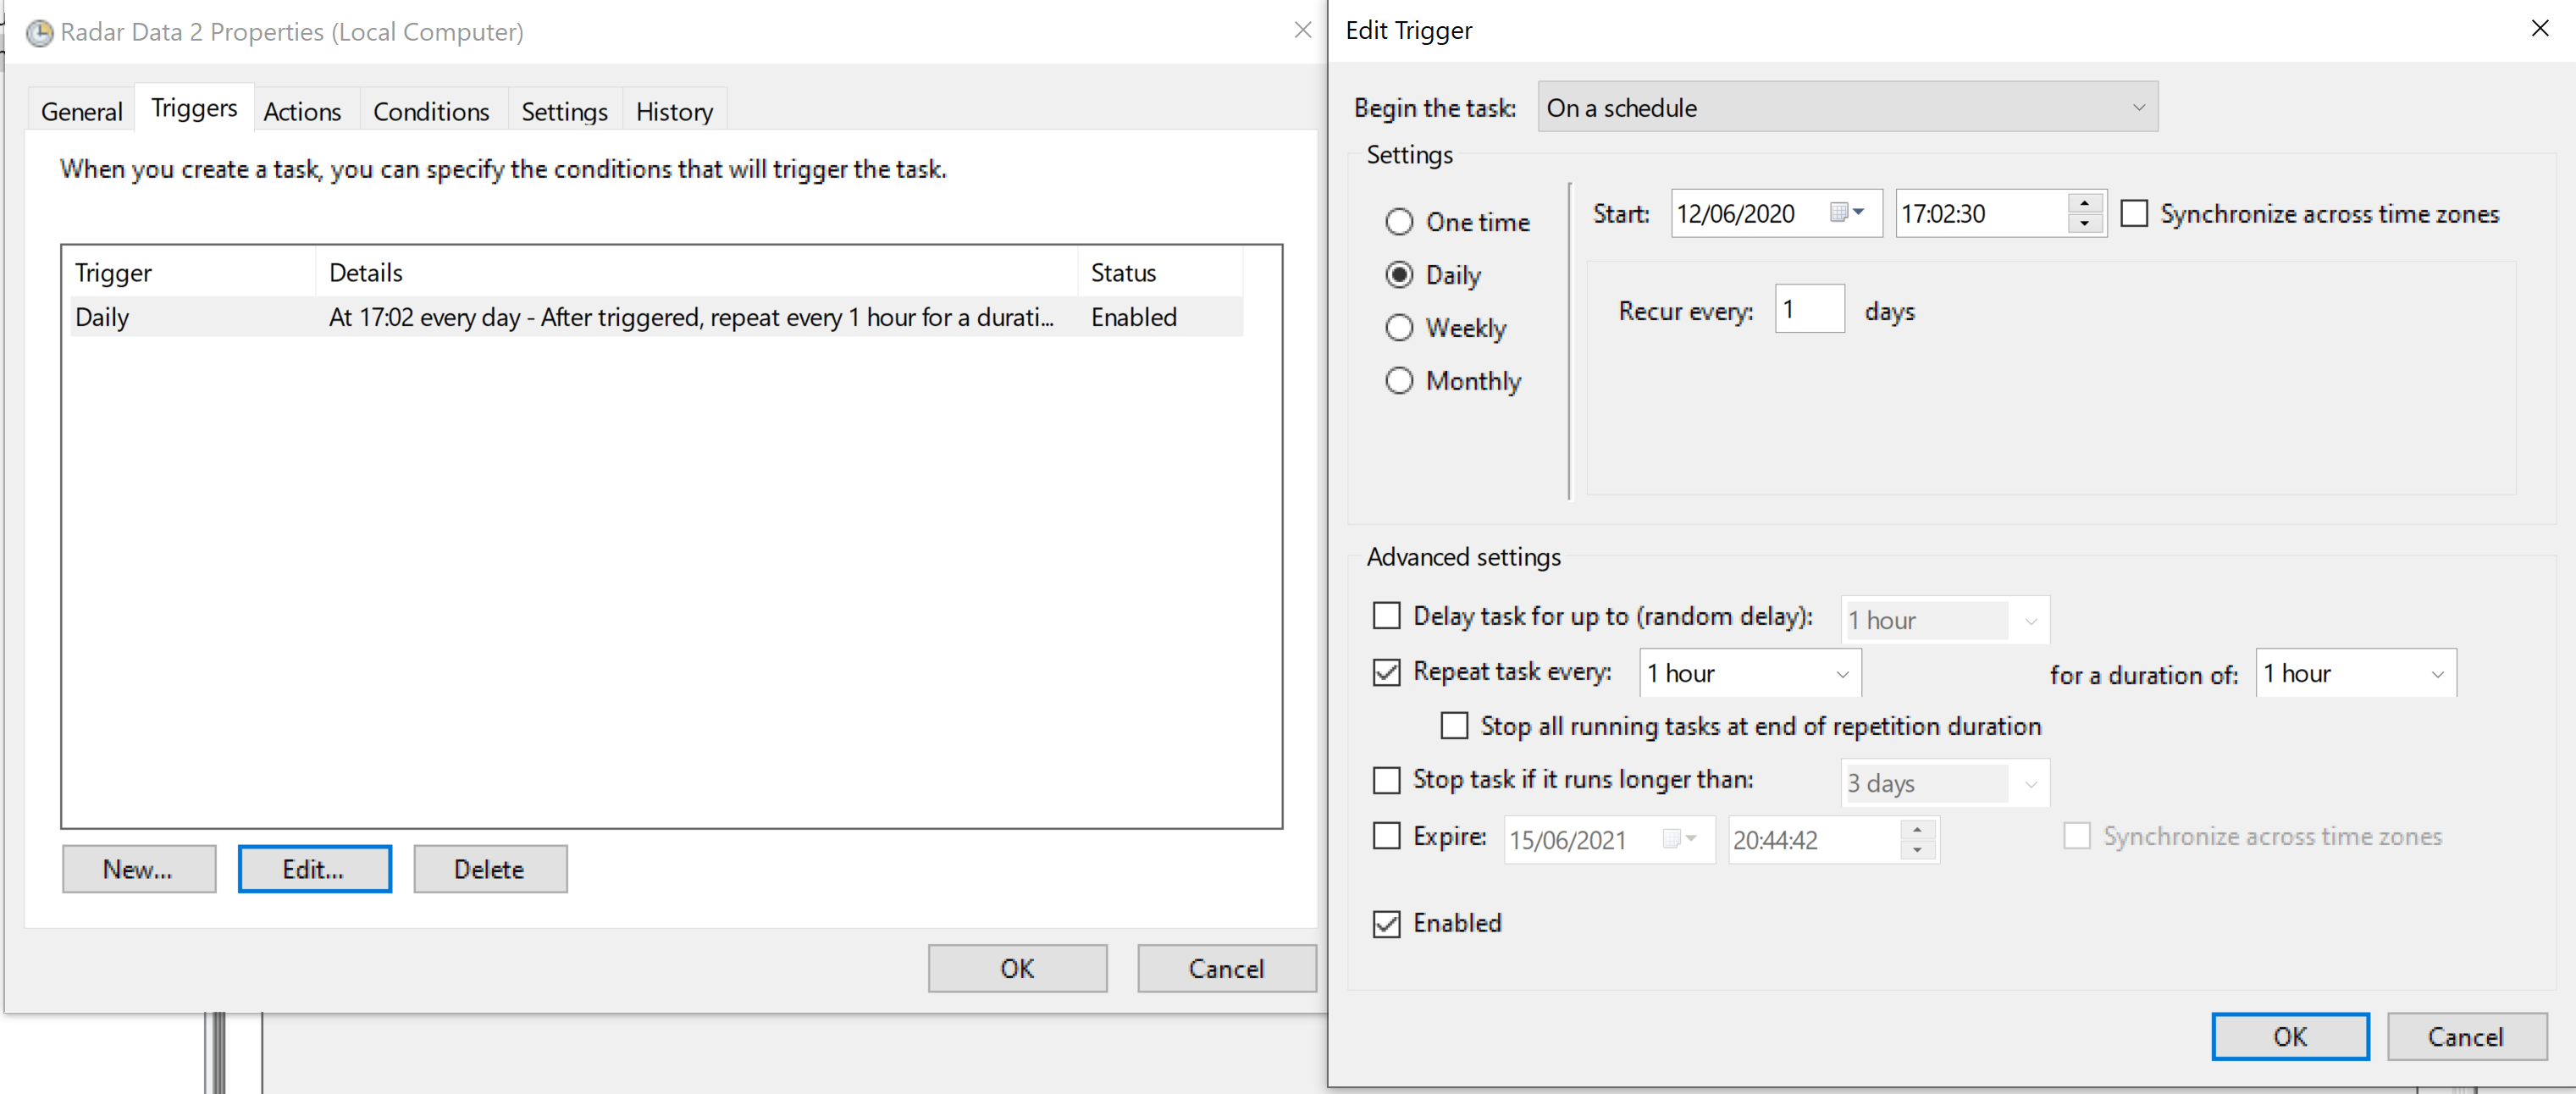Tick Synchronize across time zones near Start

2133,214
